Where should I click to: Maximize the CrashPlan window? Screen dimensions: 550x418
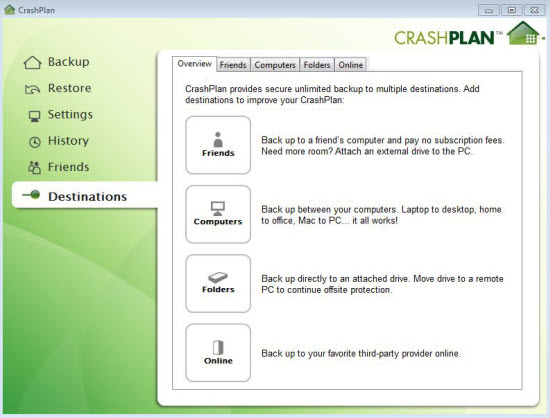point(511,10)
